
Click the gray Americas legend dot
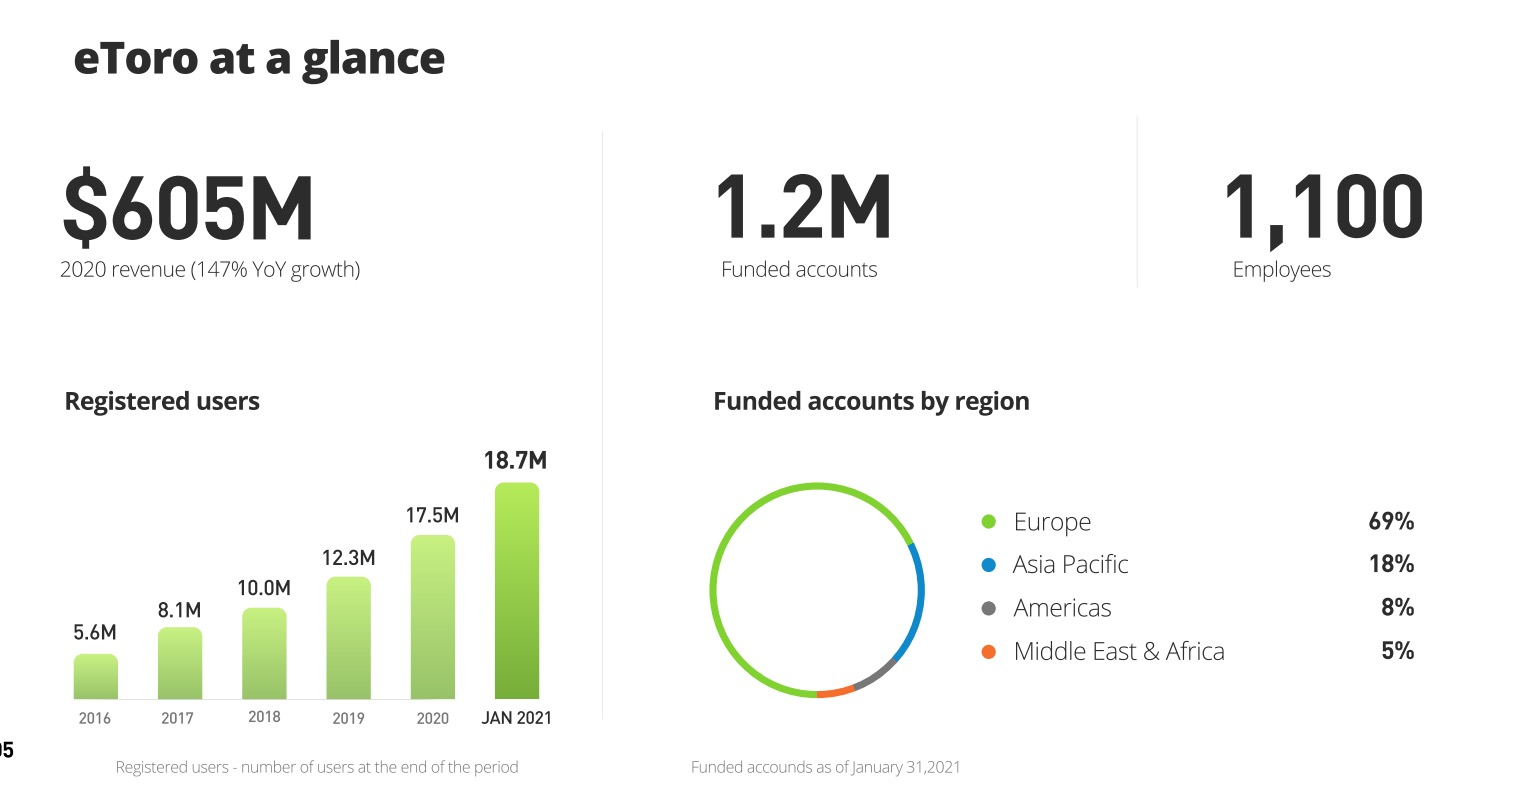click(x=989, y=608)
